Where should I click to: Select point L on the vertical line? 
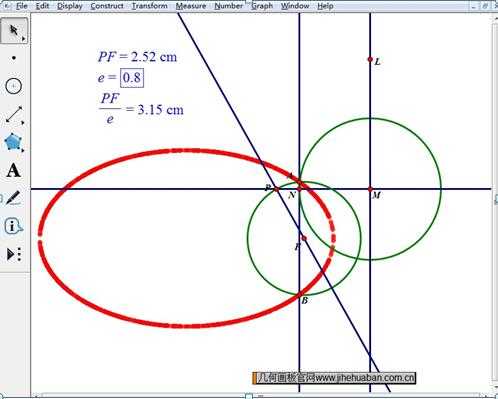(370, 59)
